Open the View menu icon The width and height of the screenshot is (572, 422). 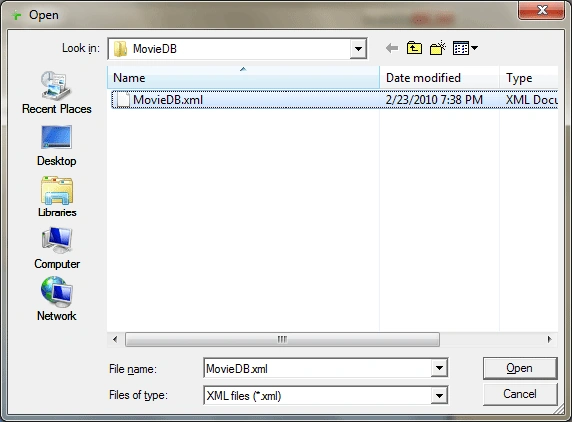[461, 48]
